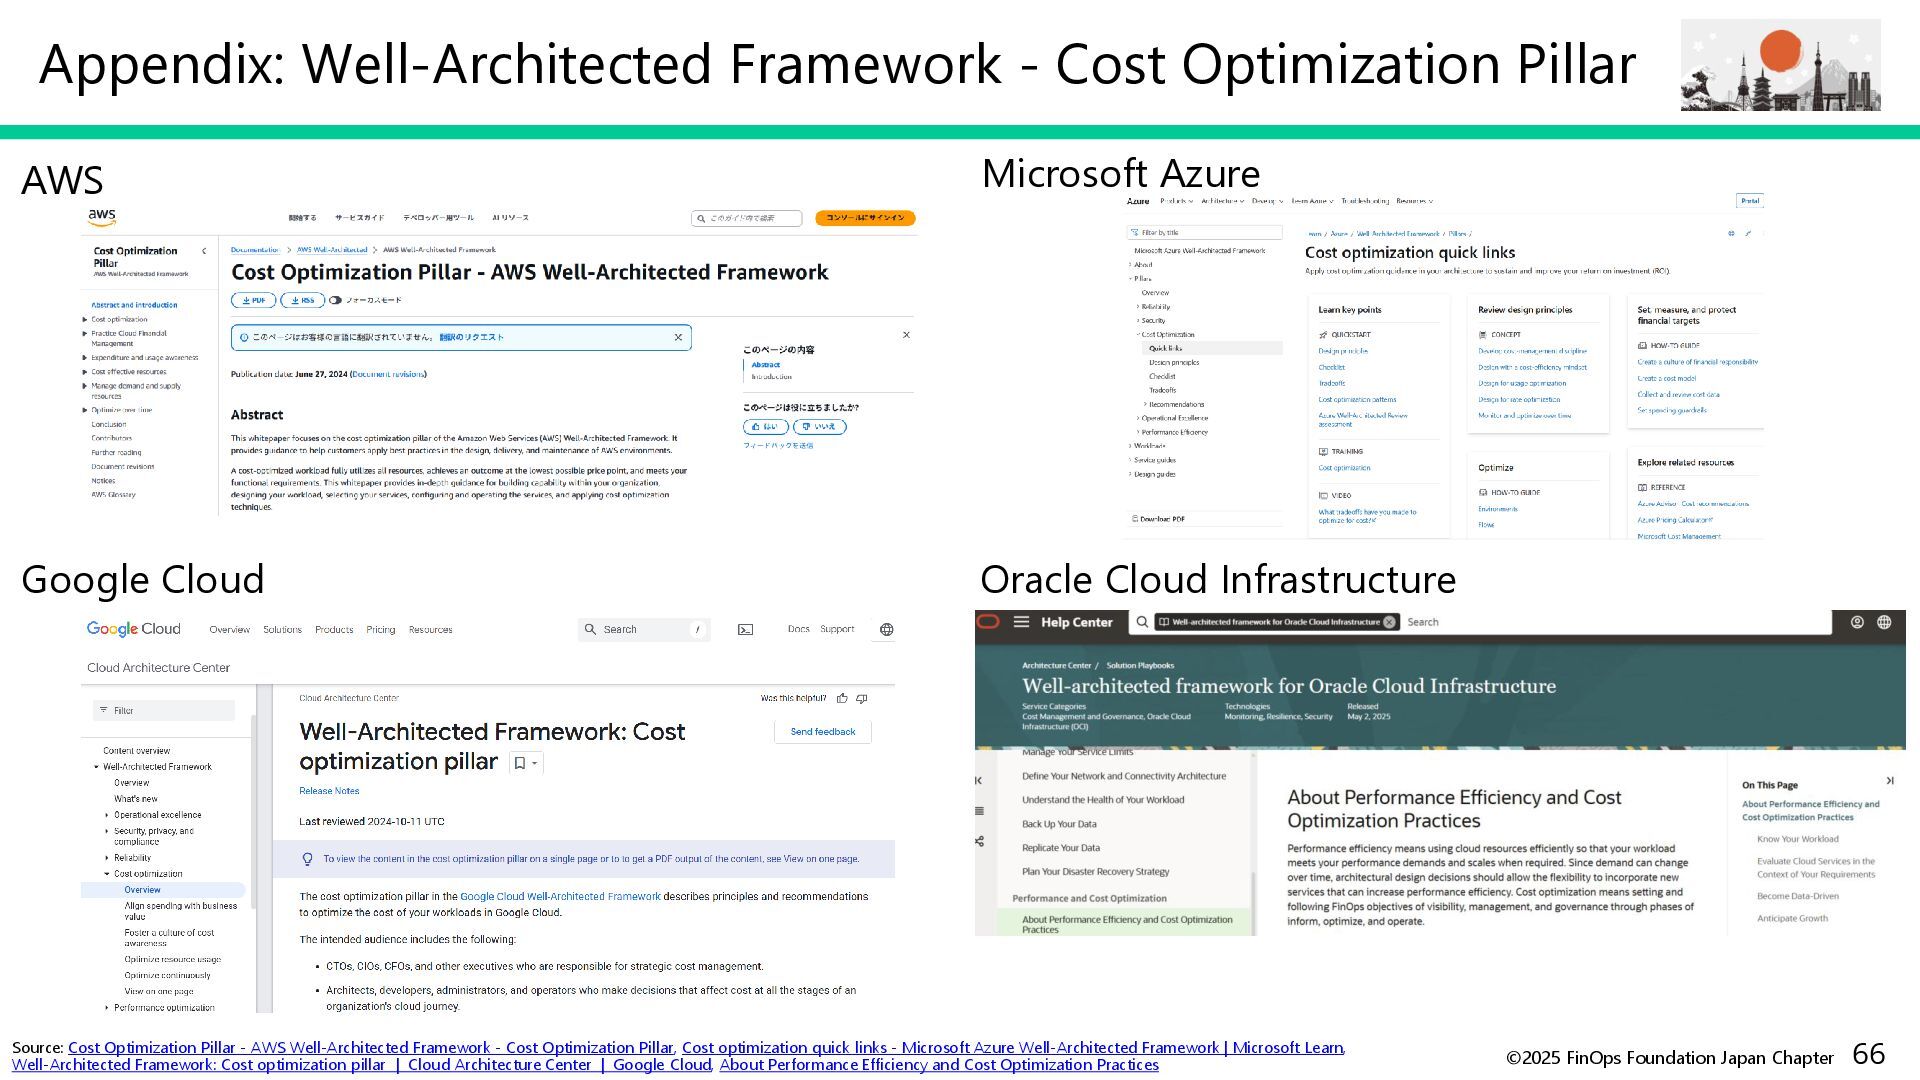Select Know Your Workload in Oracle panel
This screenshot has height=1080, width=1920.
1798,839
